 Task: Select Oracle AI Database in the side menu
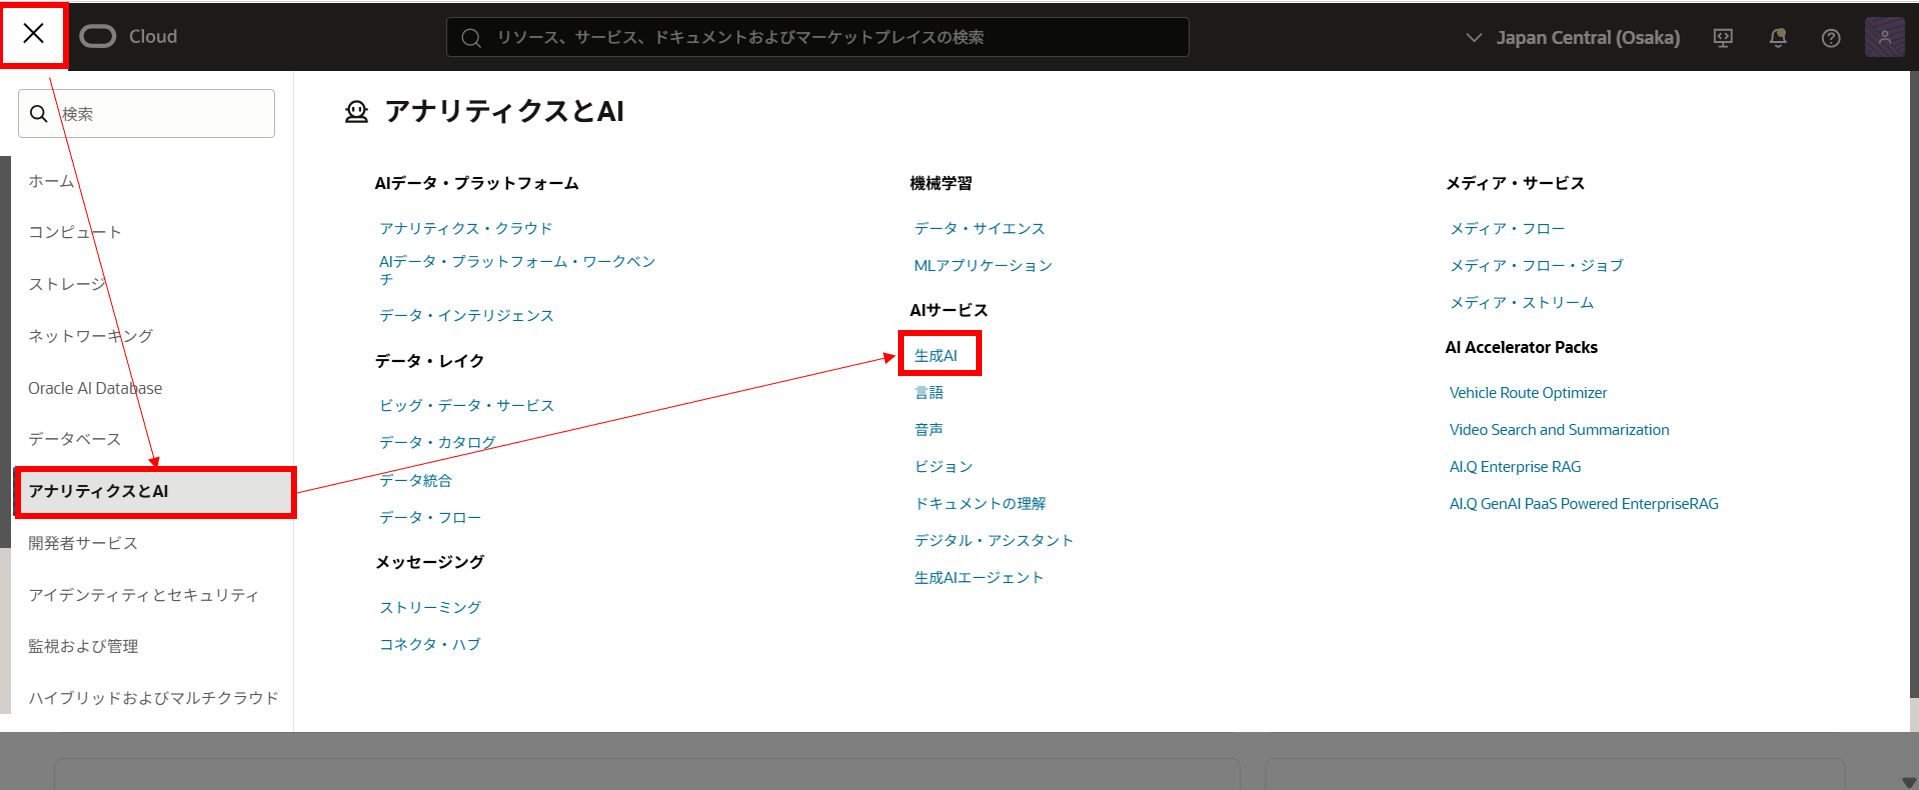coord(95,388)
